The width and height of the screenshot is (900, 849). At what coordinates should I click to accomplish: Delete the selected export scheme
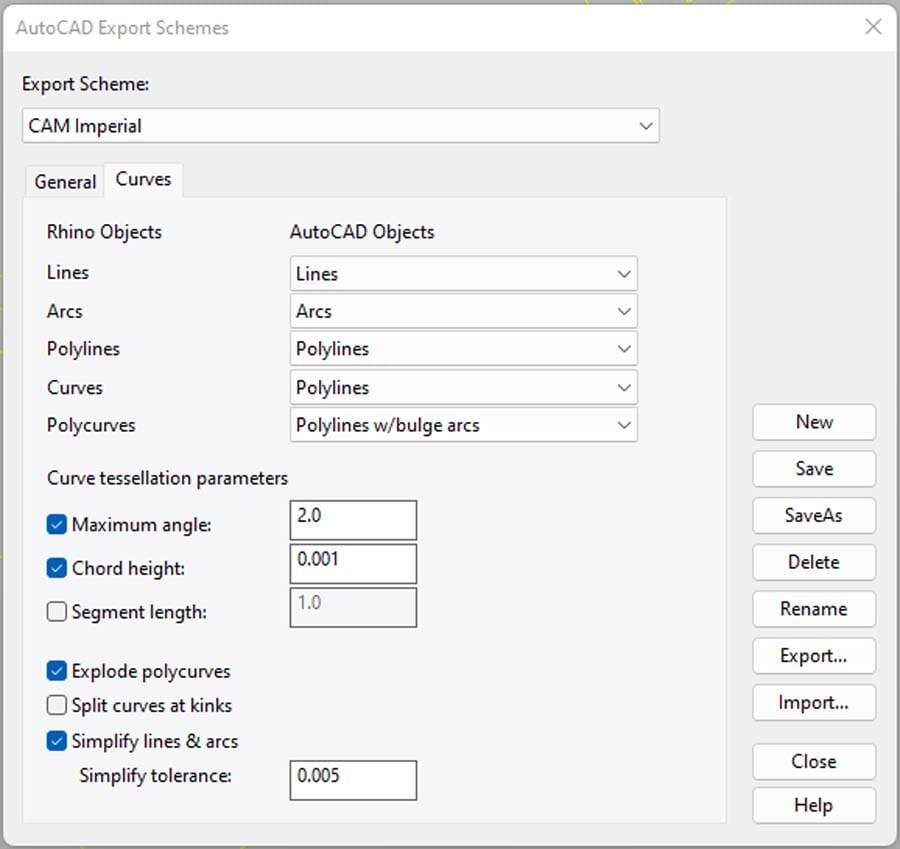tap(813, 562)
